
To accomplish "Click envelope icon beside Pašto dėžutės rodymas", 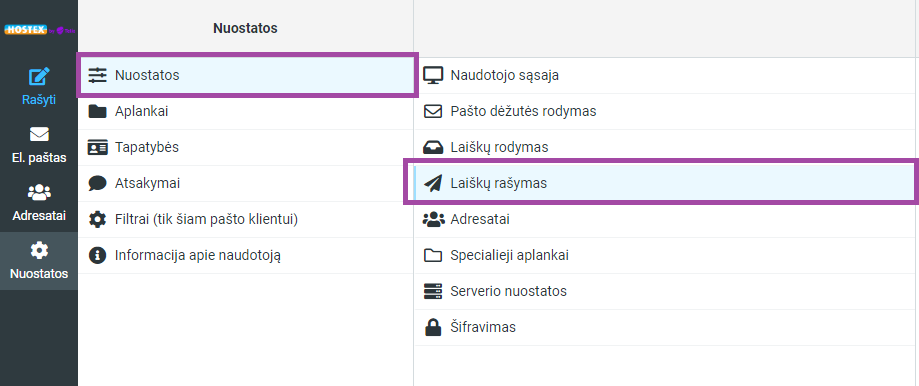I will (x=433, y=111).
